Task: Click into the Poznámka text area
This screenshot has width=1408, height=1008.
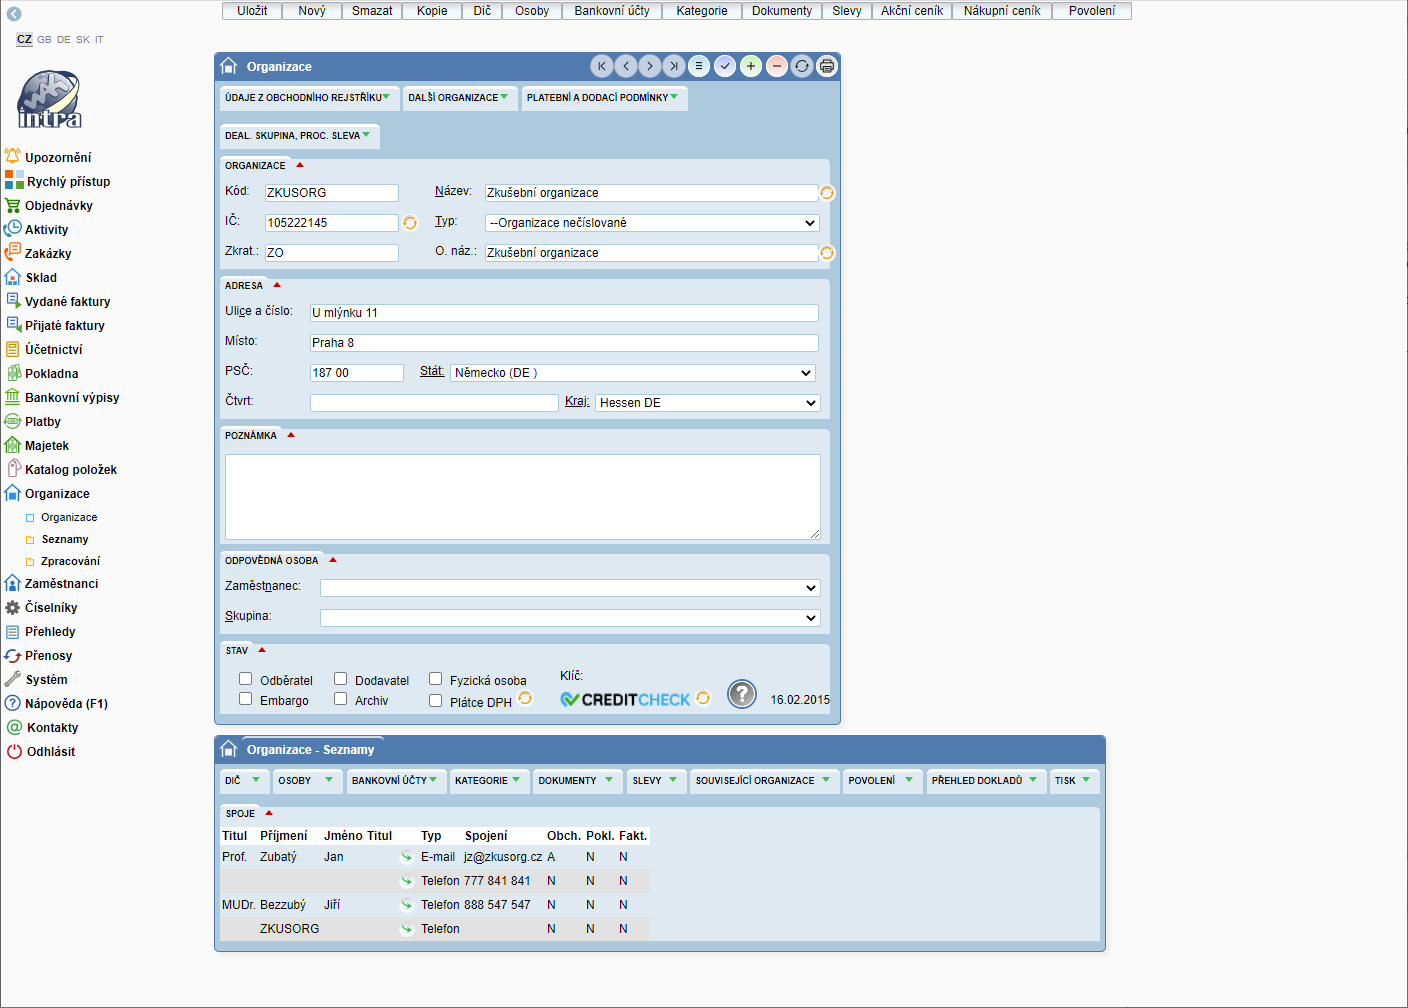Action: [522, 497]
